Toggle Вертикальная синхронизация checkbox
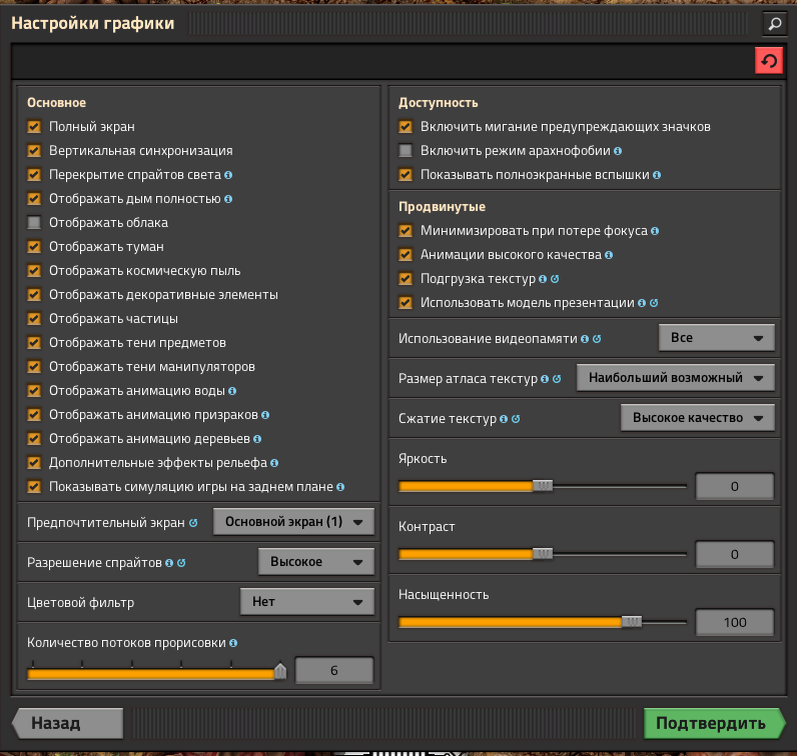This screenshot has width=797, height=756. tap(34, 150)
